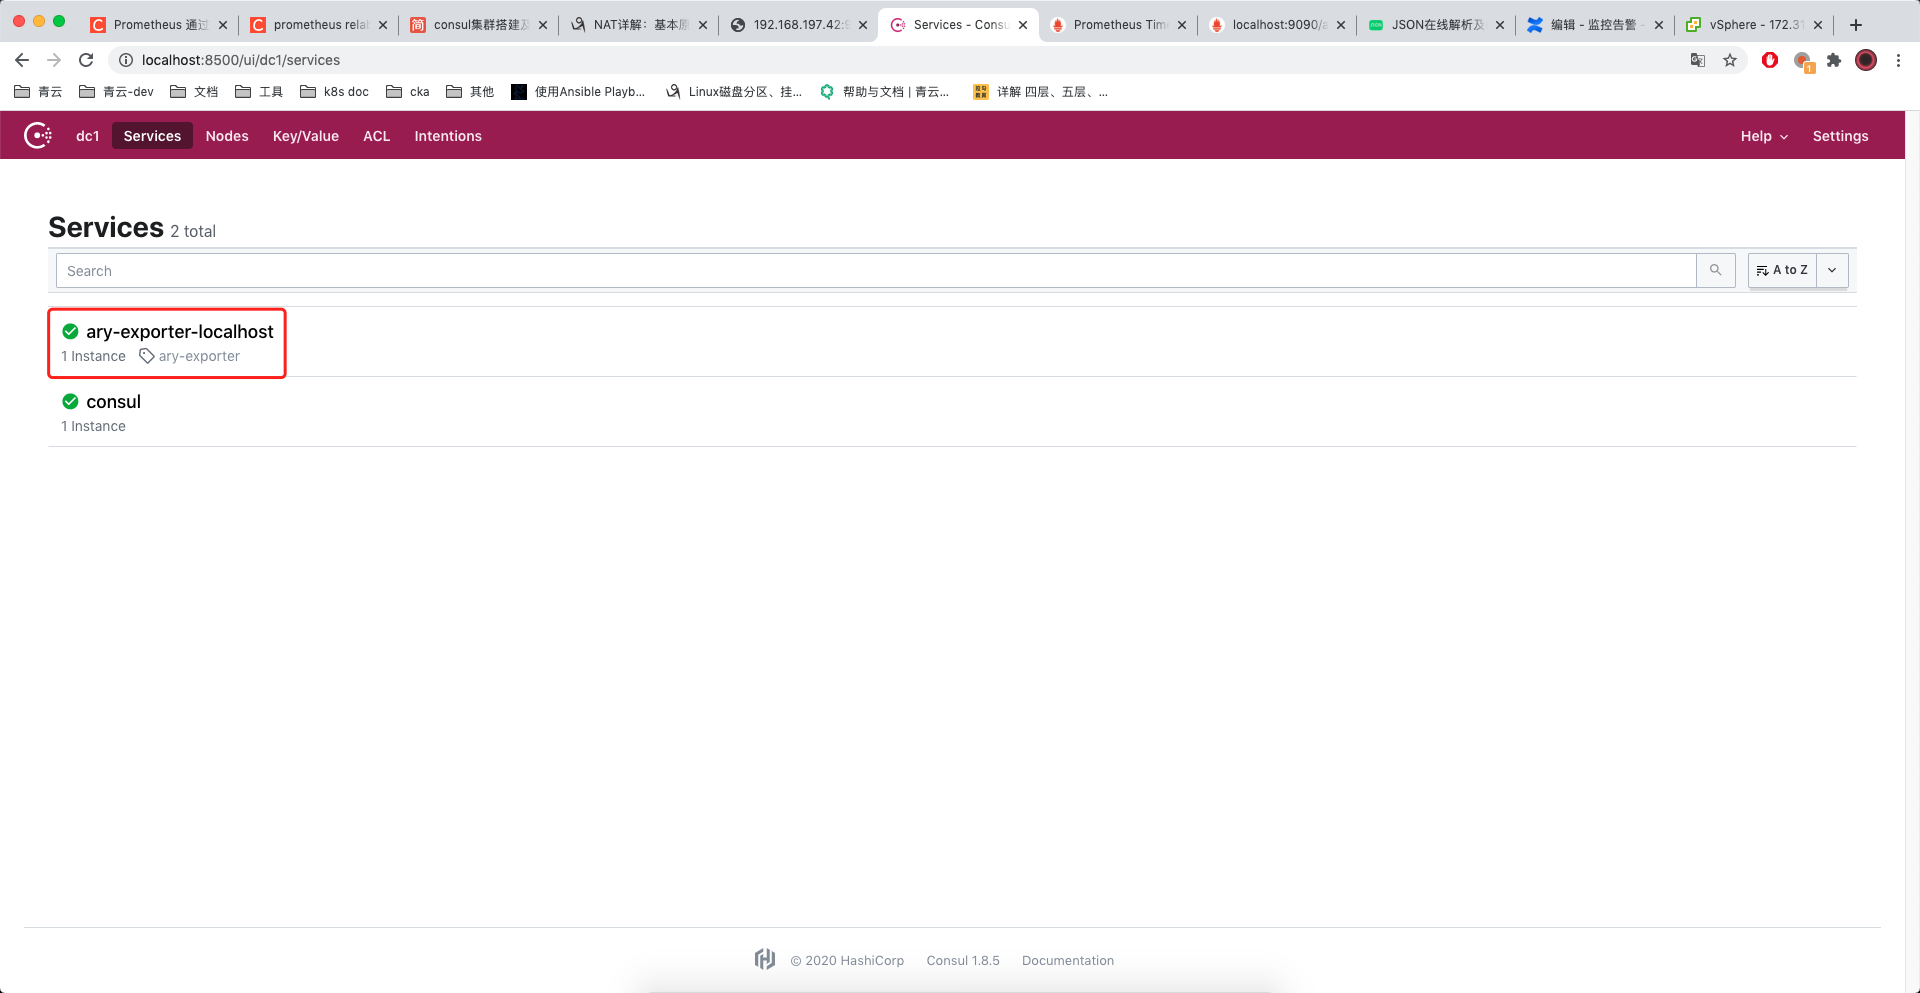The width and height of the screenshot is (1920, 993).
Task: Switch to the Nodes tab
Action: click(227, 135)
